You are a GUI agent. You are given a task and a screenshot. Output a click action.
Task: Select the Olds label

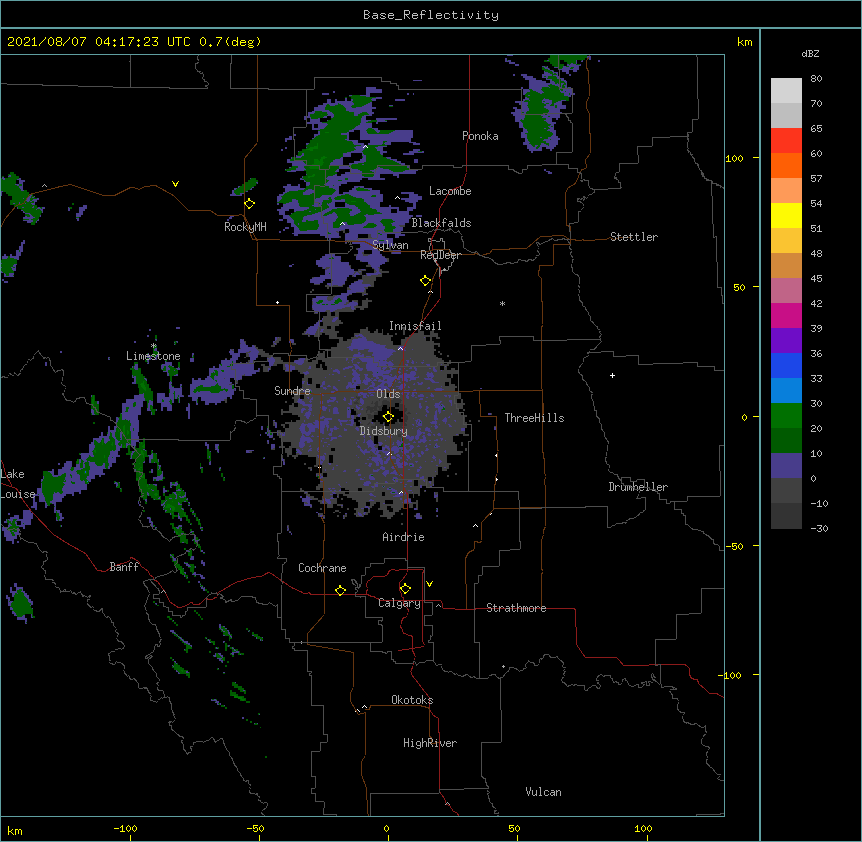[x=388, y=394]
